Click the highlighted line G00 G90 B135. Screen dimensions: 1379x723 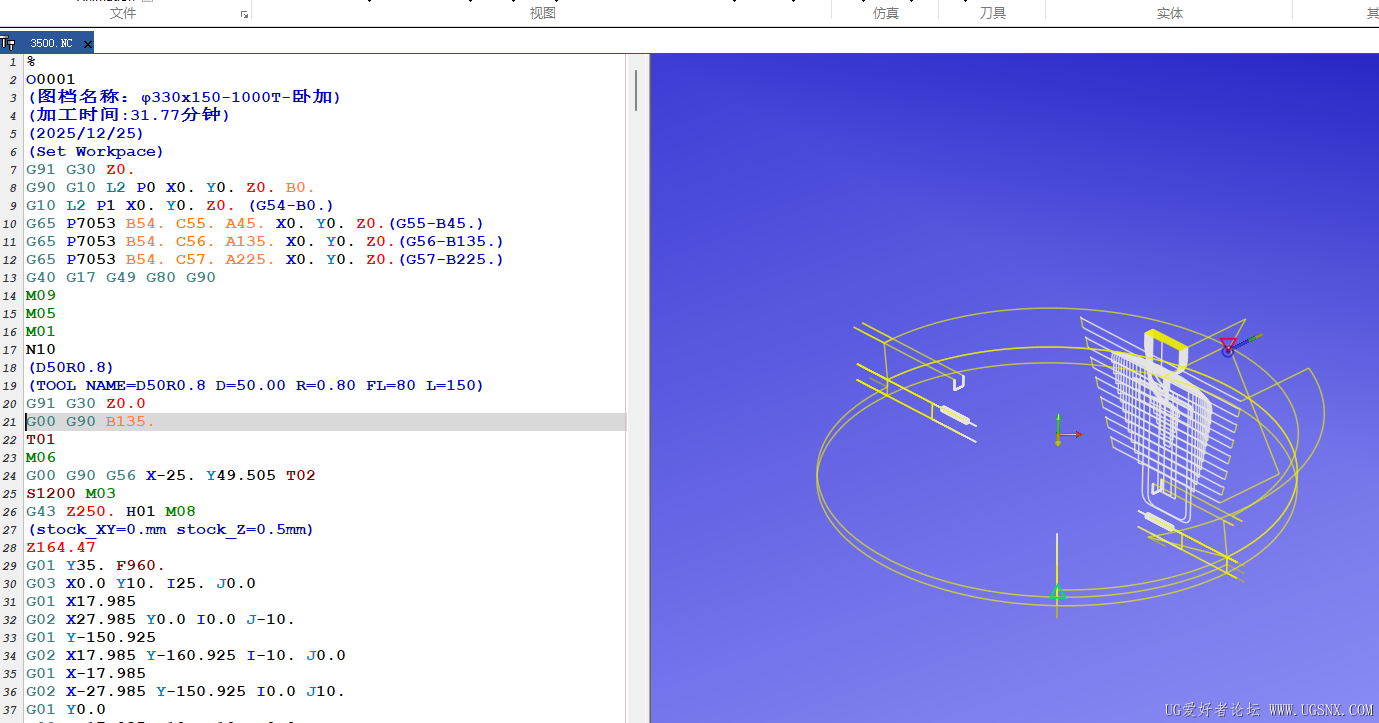tap(326, 422)
